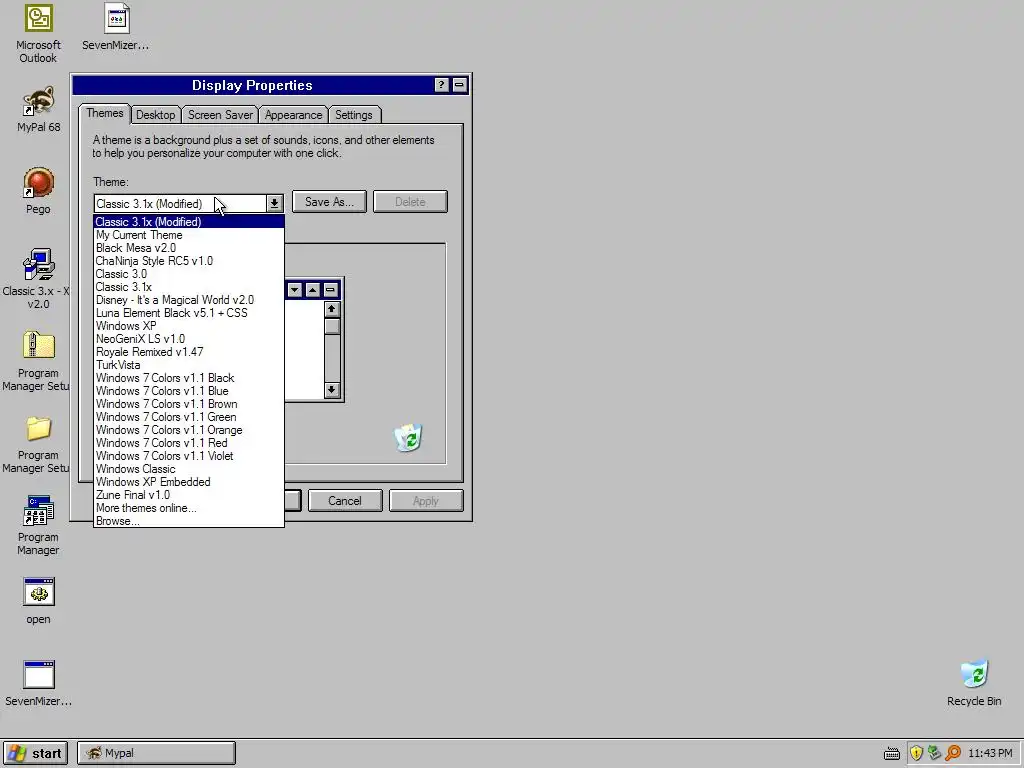Choose Black Mesa v2.0 theme
The height and width of the screenshot is (768, 1024).
(189, 248)
